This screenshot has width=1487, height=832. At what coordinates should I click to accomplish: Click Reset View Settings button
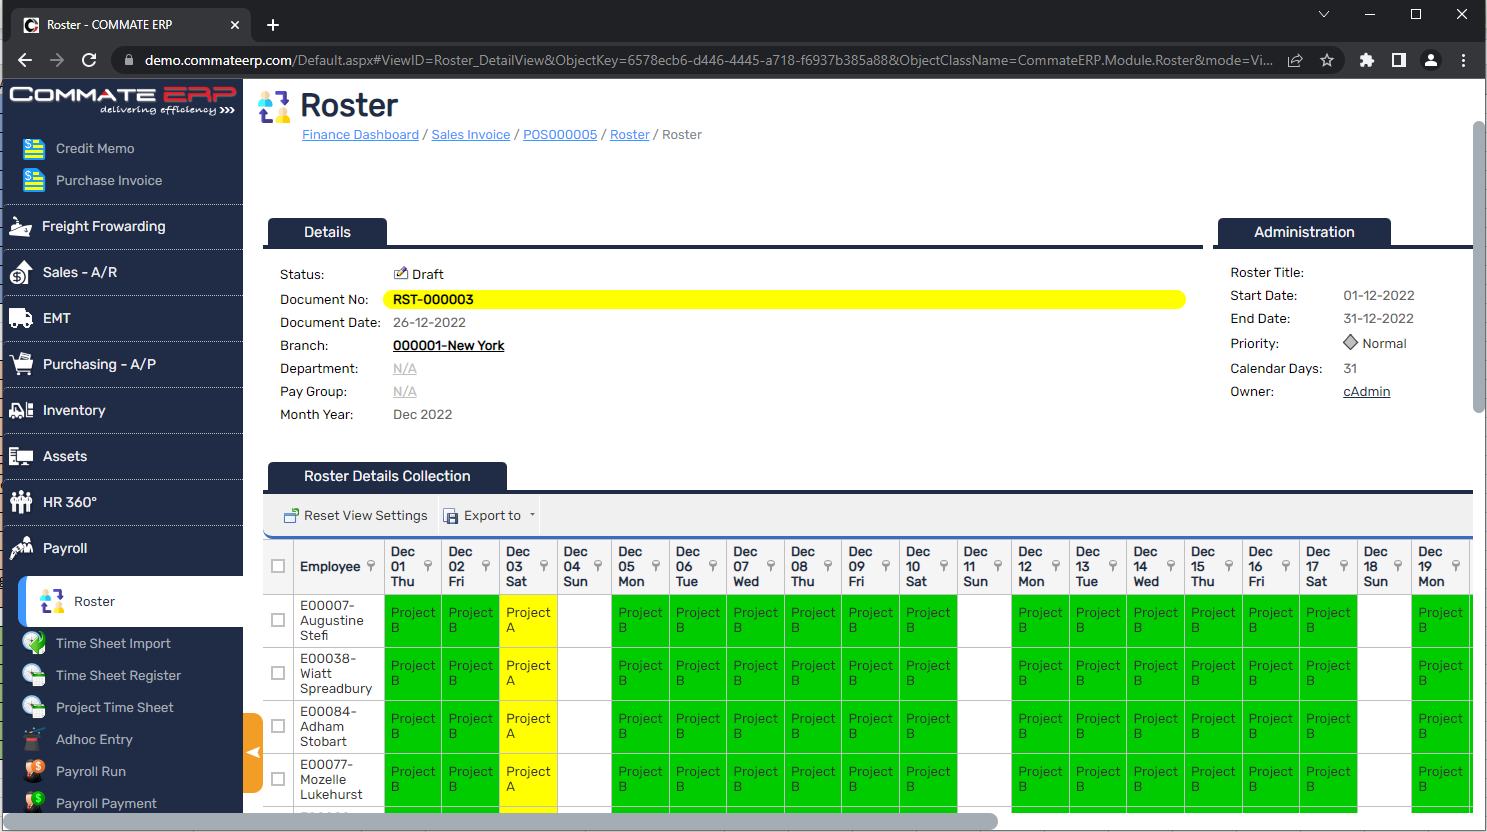[x=355, y=515]
